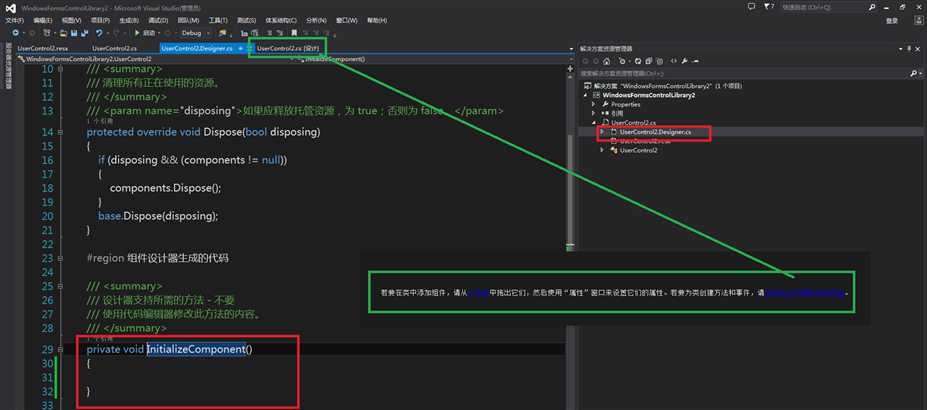The image size is (927, 410).
Task: Open the Debug configuration dropdown
Action: coord(195,33)
